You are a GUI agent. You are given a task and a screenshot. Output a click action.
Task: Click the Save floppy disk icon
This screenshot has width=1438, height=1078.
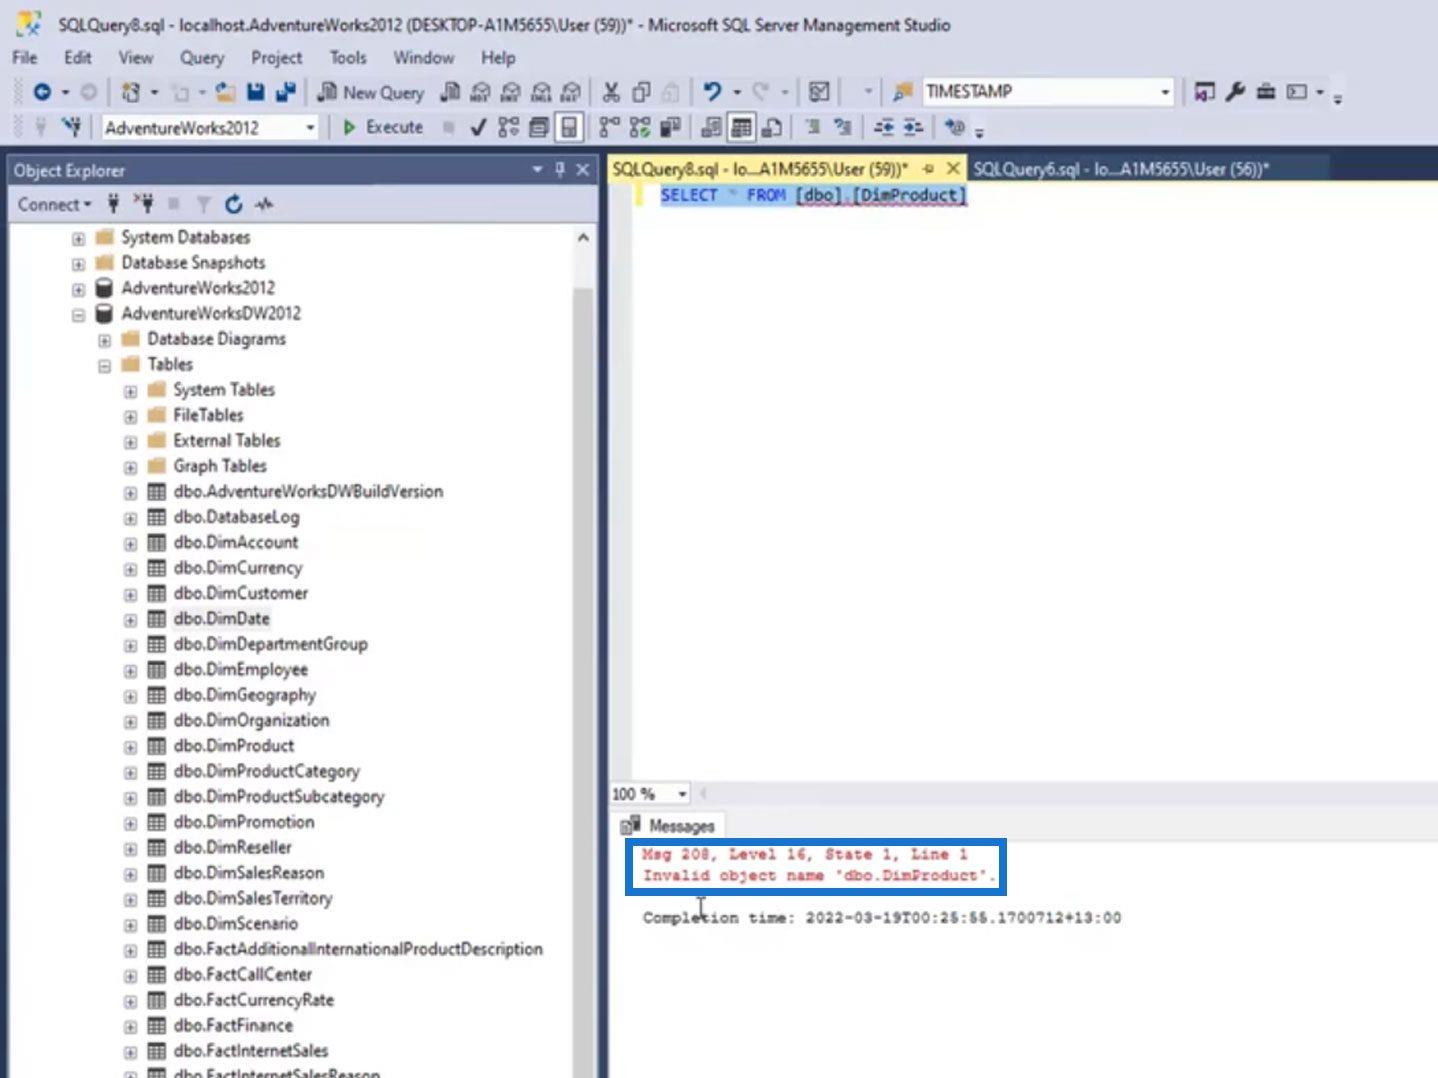click(x=256, y=92)
